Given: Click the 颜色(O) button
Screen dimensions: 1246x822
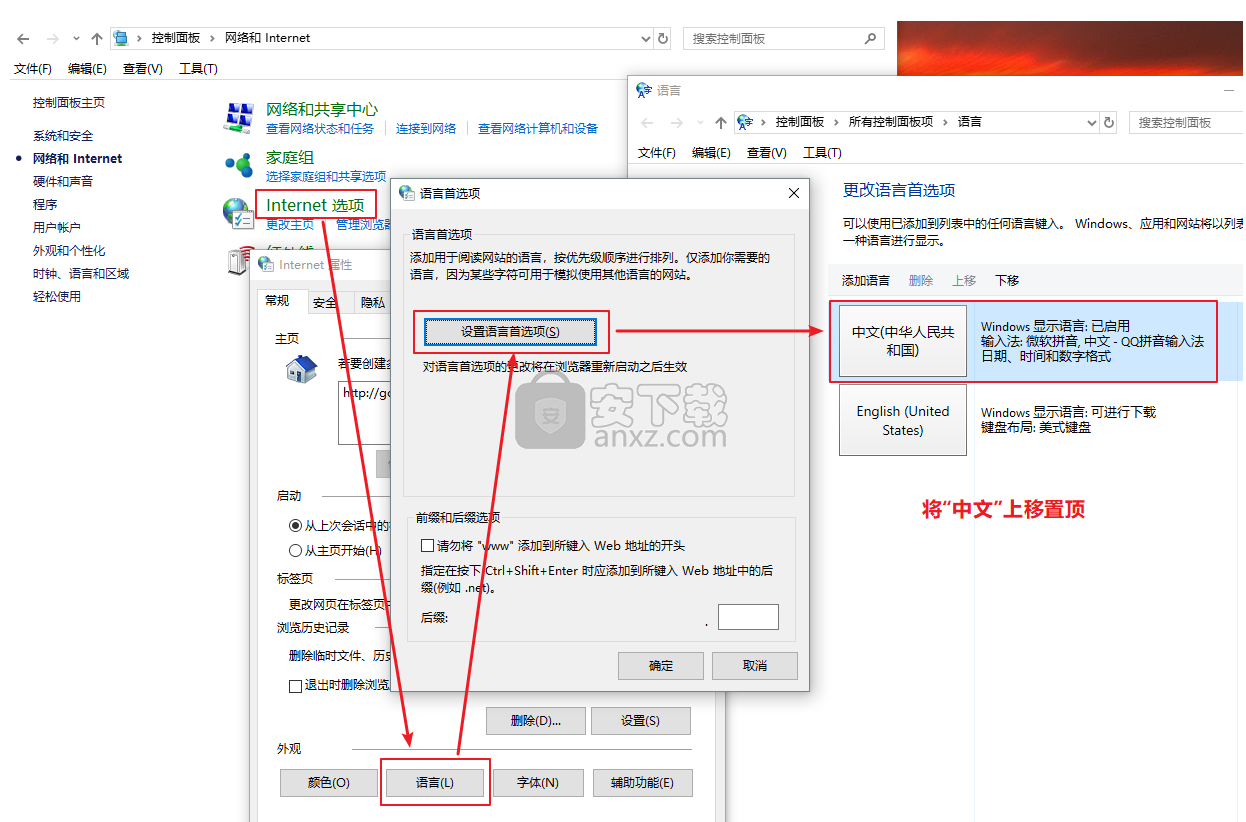Looking at the screenshot, I should (x=328, y=782).
